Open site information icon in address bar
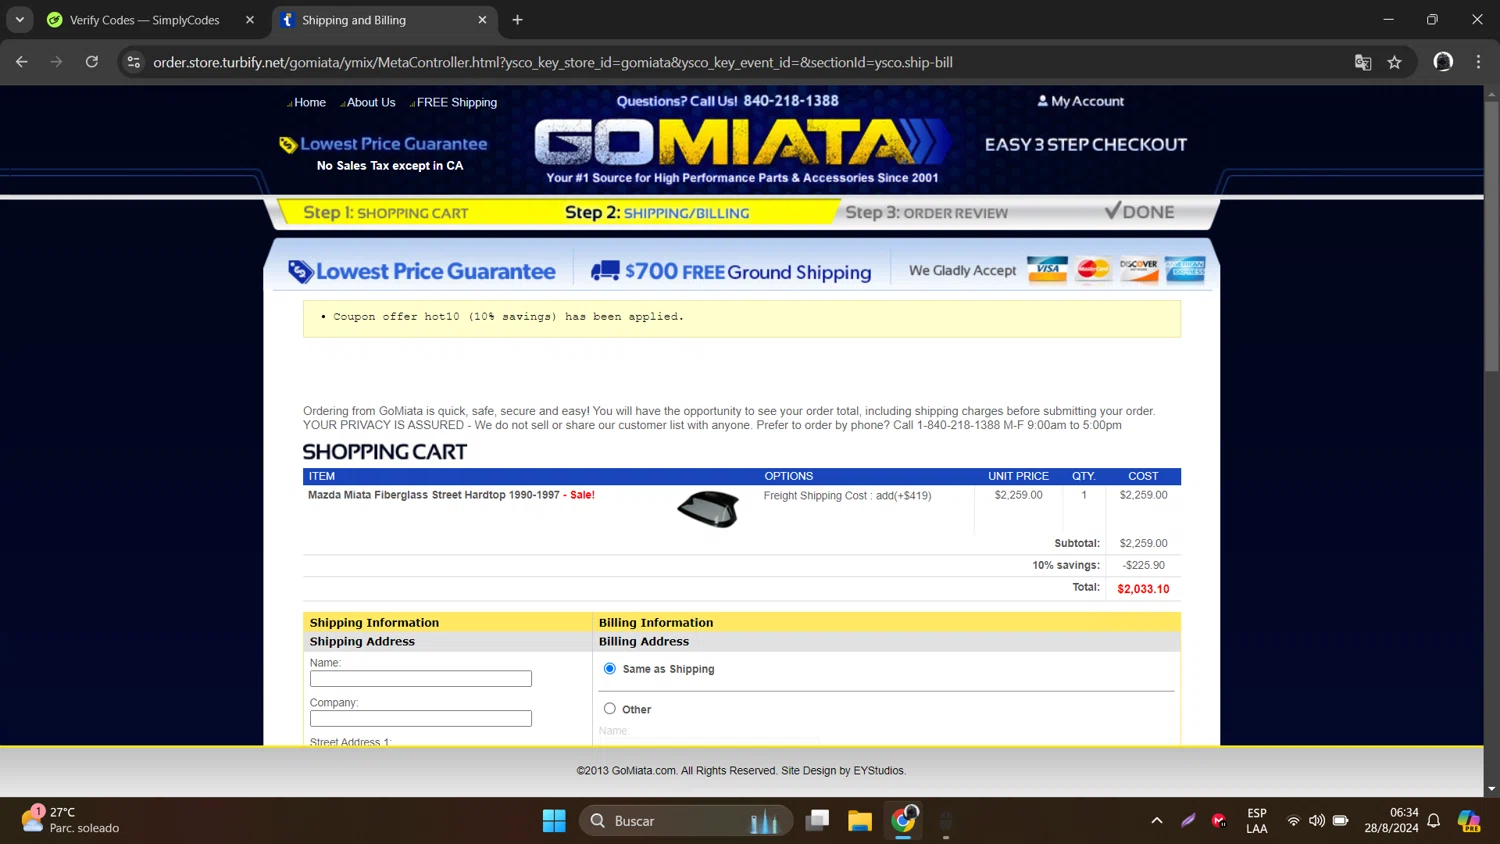This screenshot has height=844, width=1500. [x=133, y=62]
